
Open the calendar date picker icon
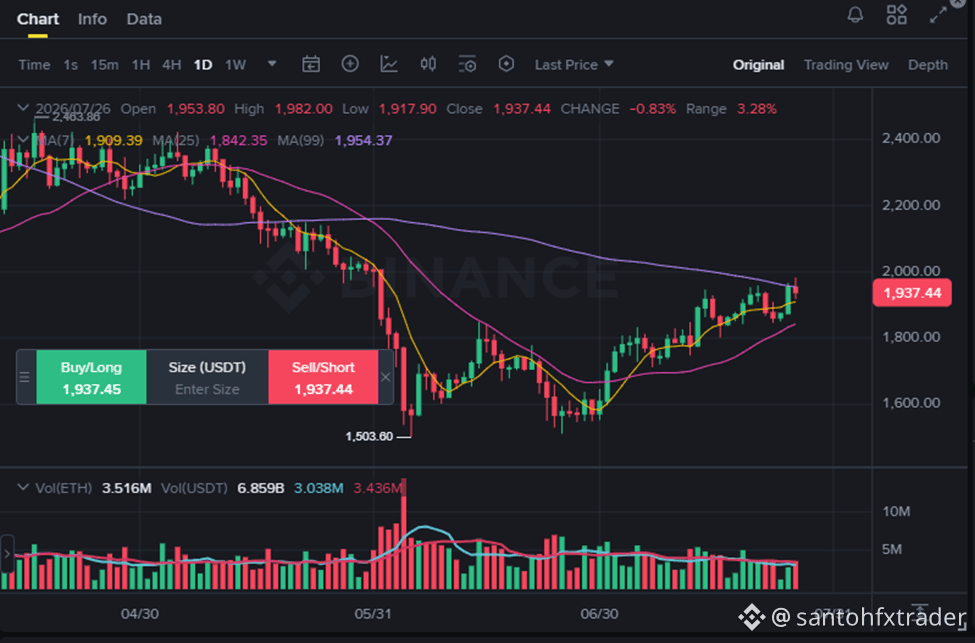[x=311, y=64]
